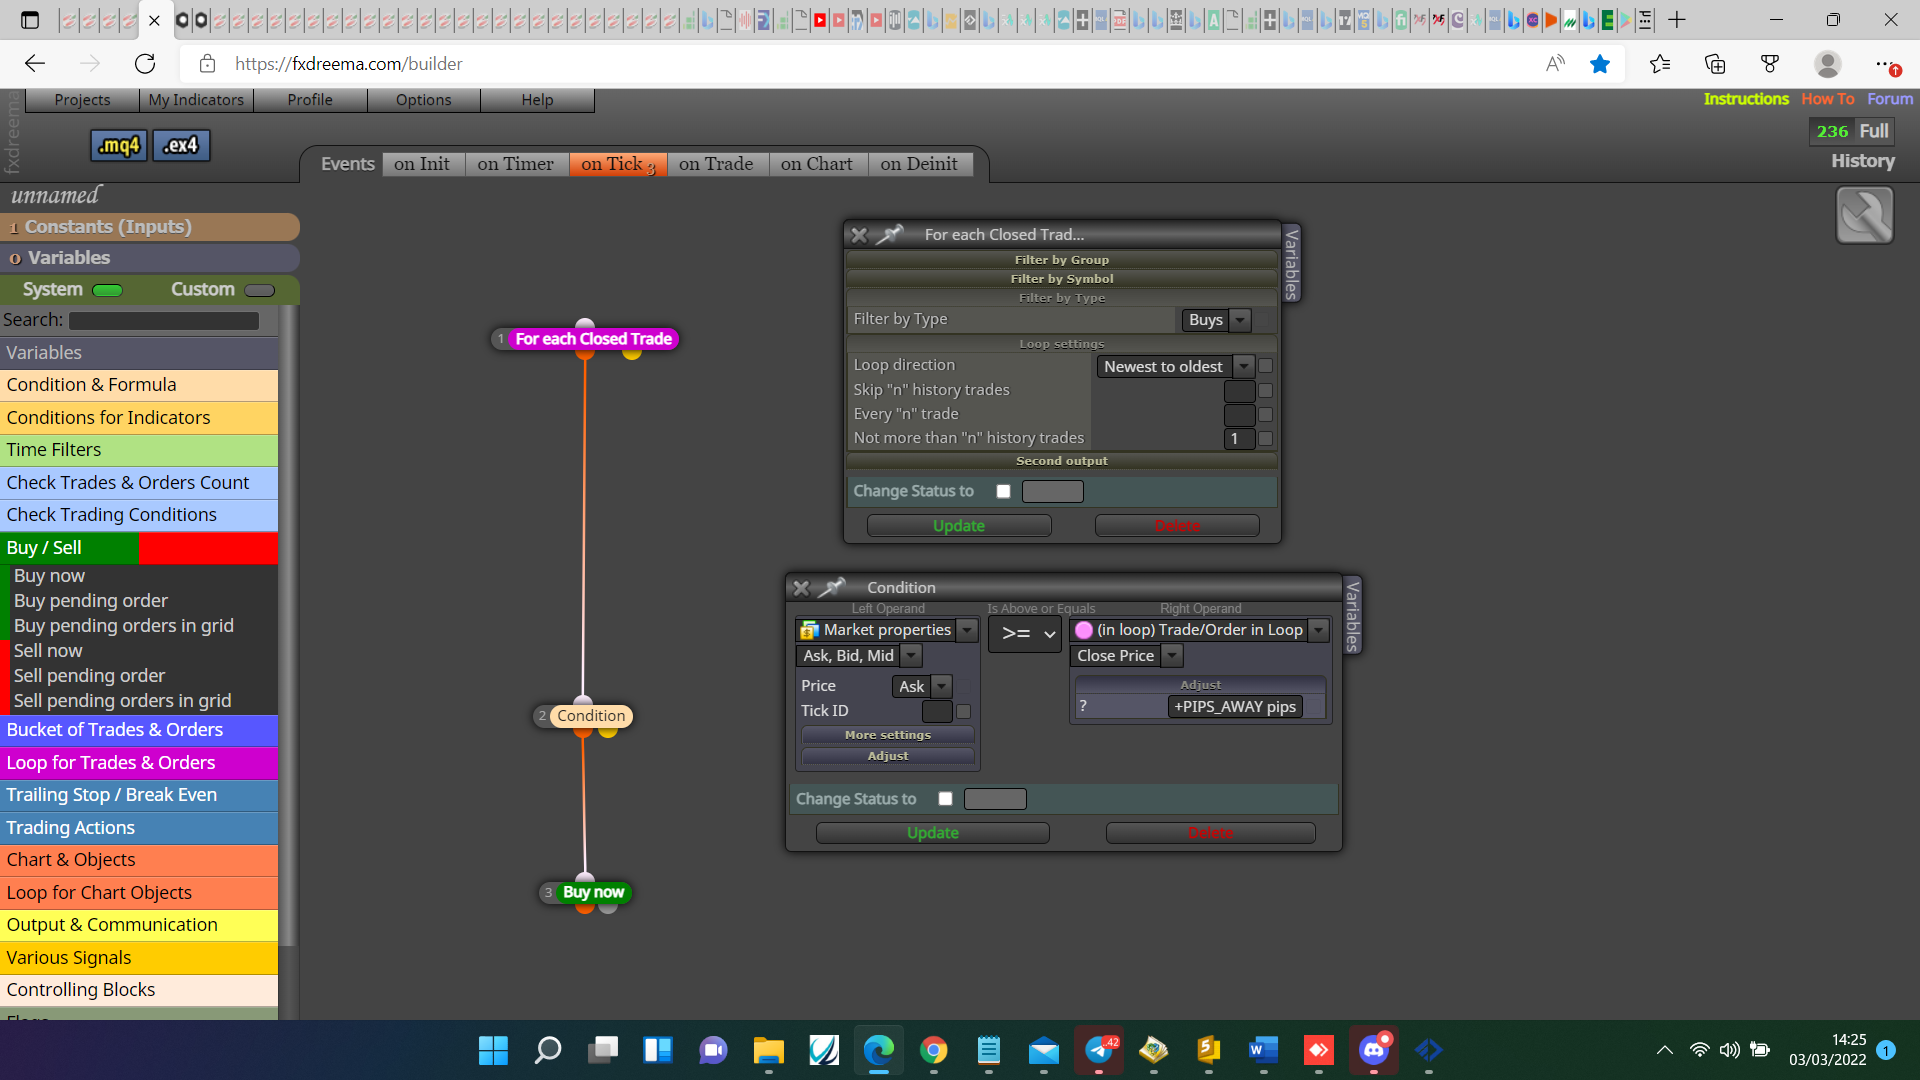
Task: Open the Filter by Type Buys dropdown
Action: tap(1216, 320)
